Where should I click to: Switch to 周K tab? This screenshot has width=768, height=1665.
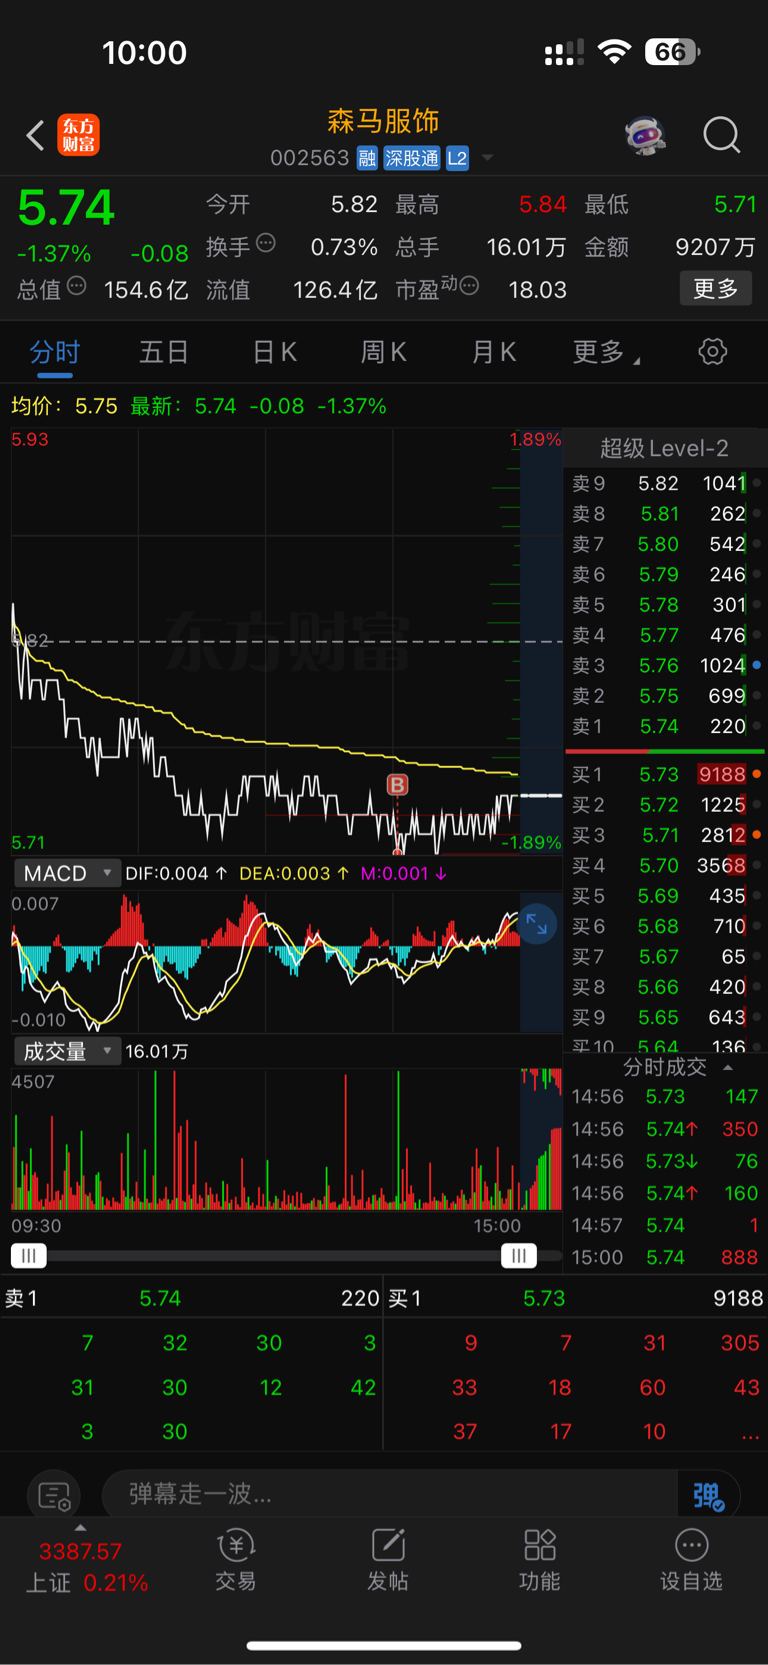383,352
